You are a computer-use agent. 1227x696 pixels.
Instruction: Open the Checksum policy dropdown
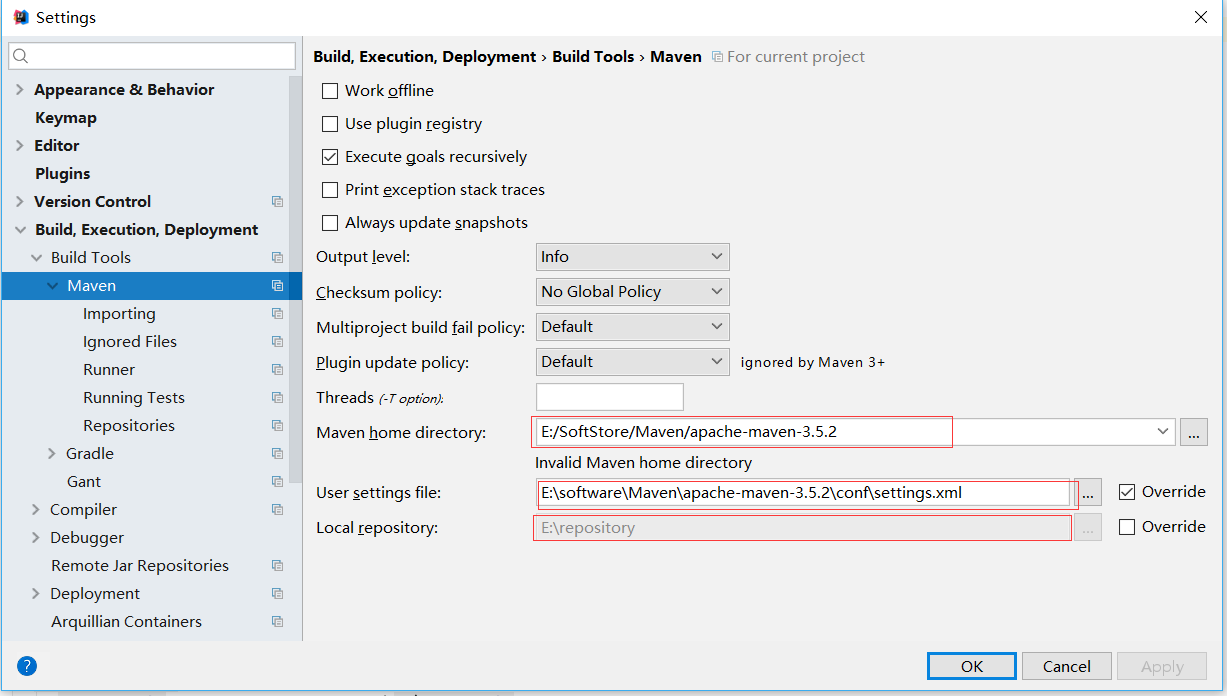click(x=633, y=292)
